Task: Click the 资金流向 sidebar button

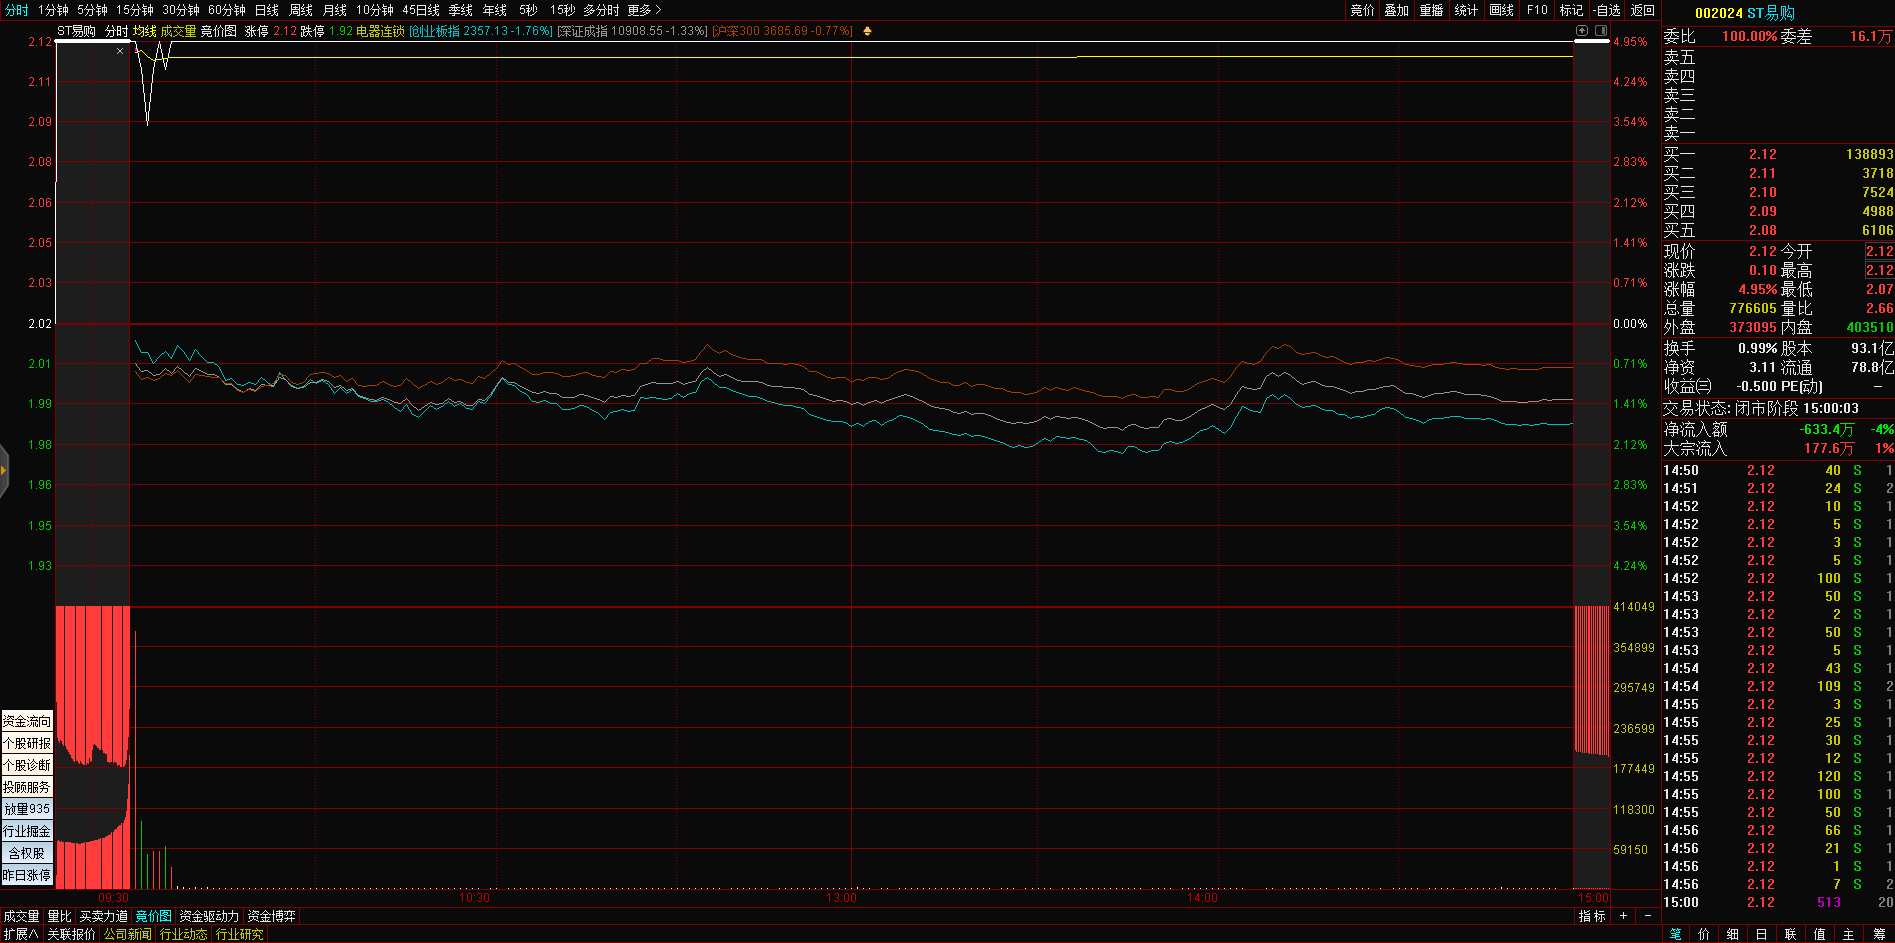Action: [27, 721]
